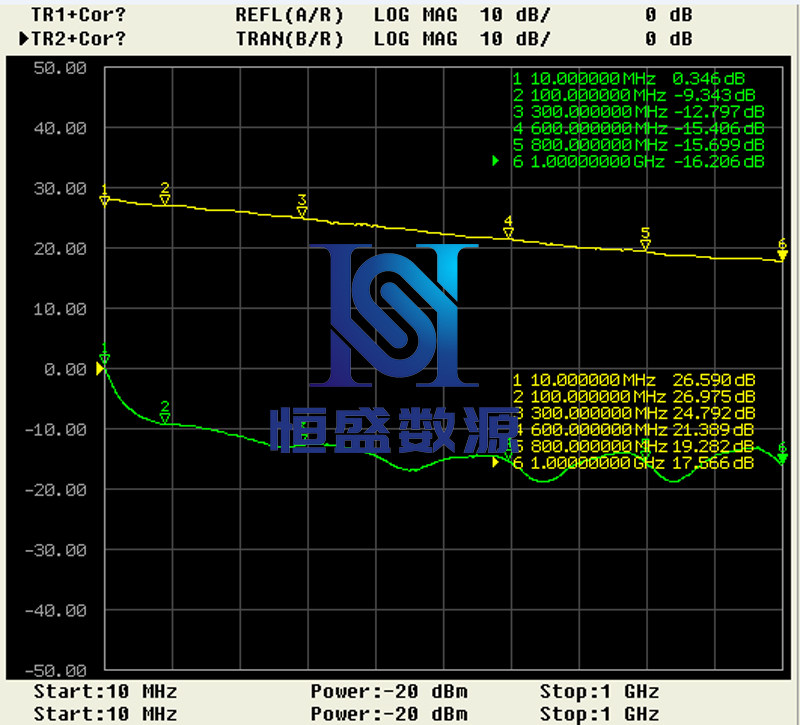
Task: Click the 10.00 Y-axis label
Action: 60,309
